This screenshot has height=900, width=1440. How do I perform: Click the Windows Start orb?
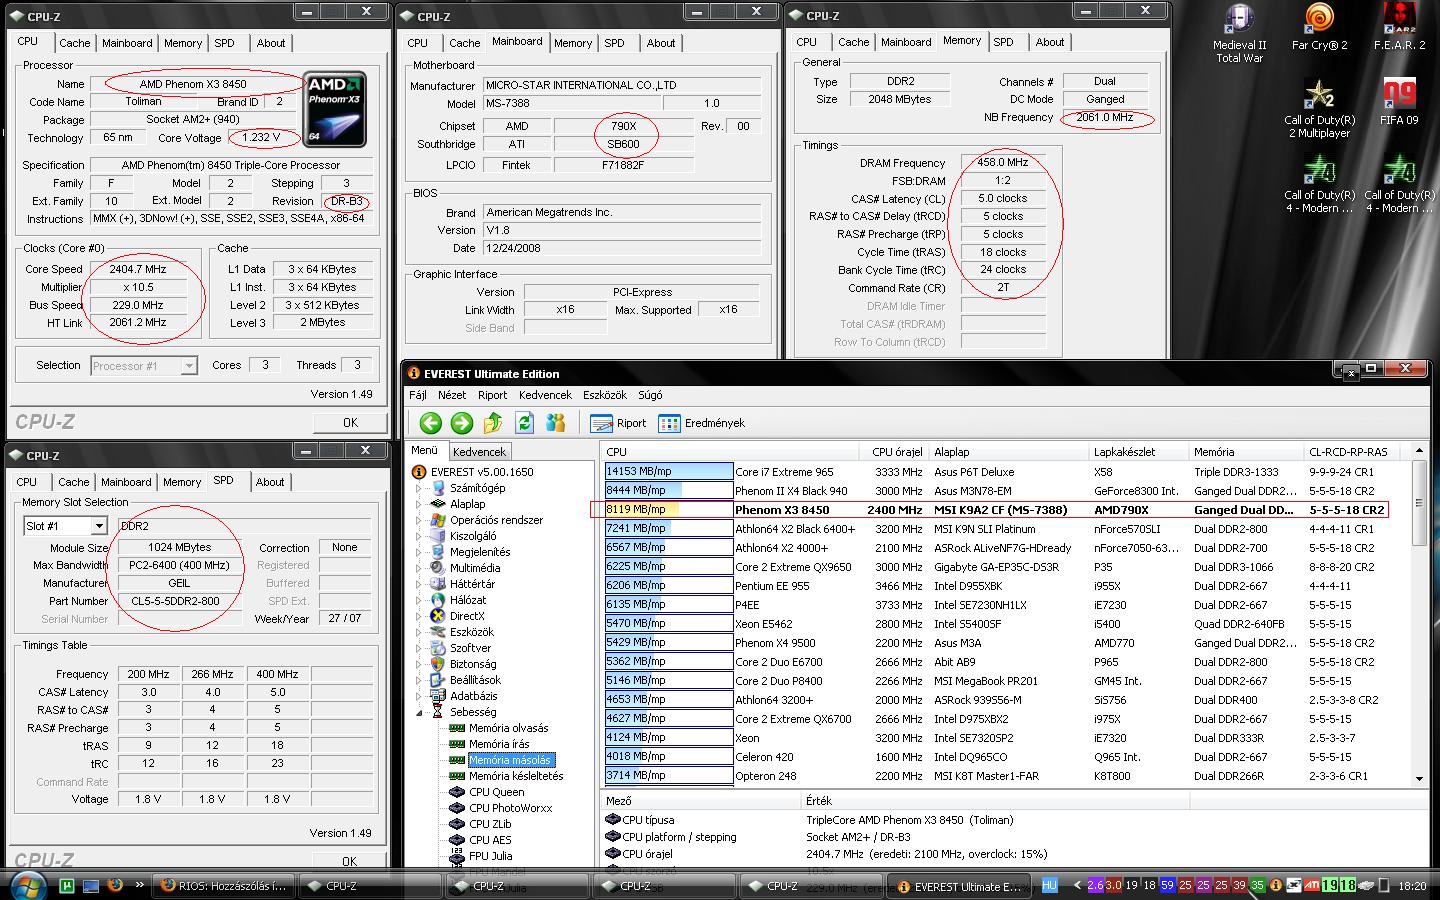click(x=26, y=885)
